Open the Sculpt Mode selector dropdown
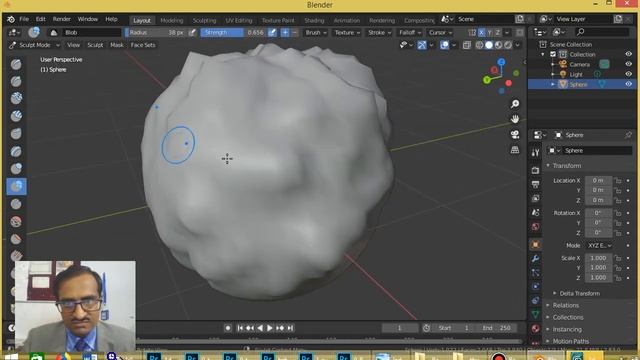Viewport: 640px width, 360px height. 35,45
